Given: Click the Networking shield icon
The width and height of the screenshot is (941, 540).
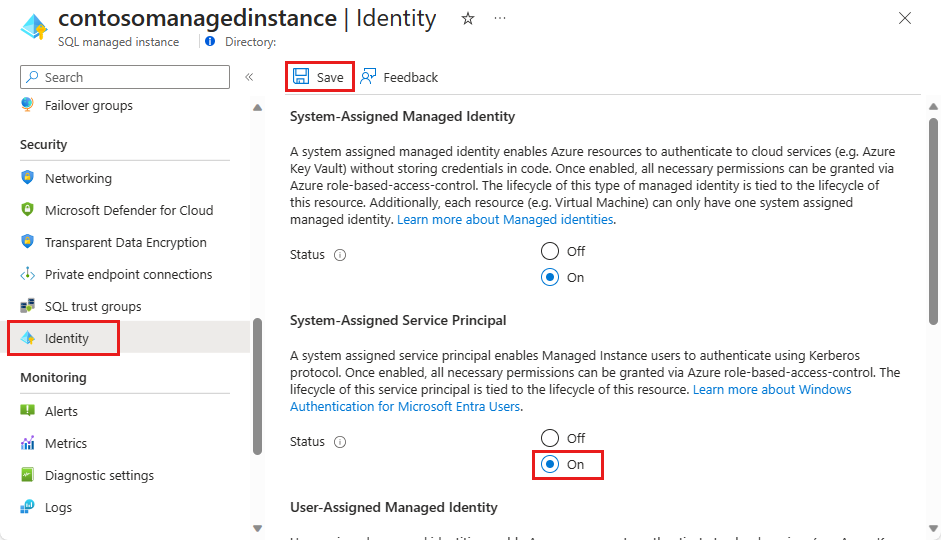Looking at the screenshot, I should point(27,178).
